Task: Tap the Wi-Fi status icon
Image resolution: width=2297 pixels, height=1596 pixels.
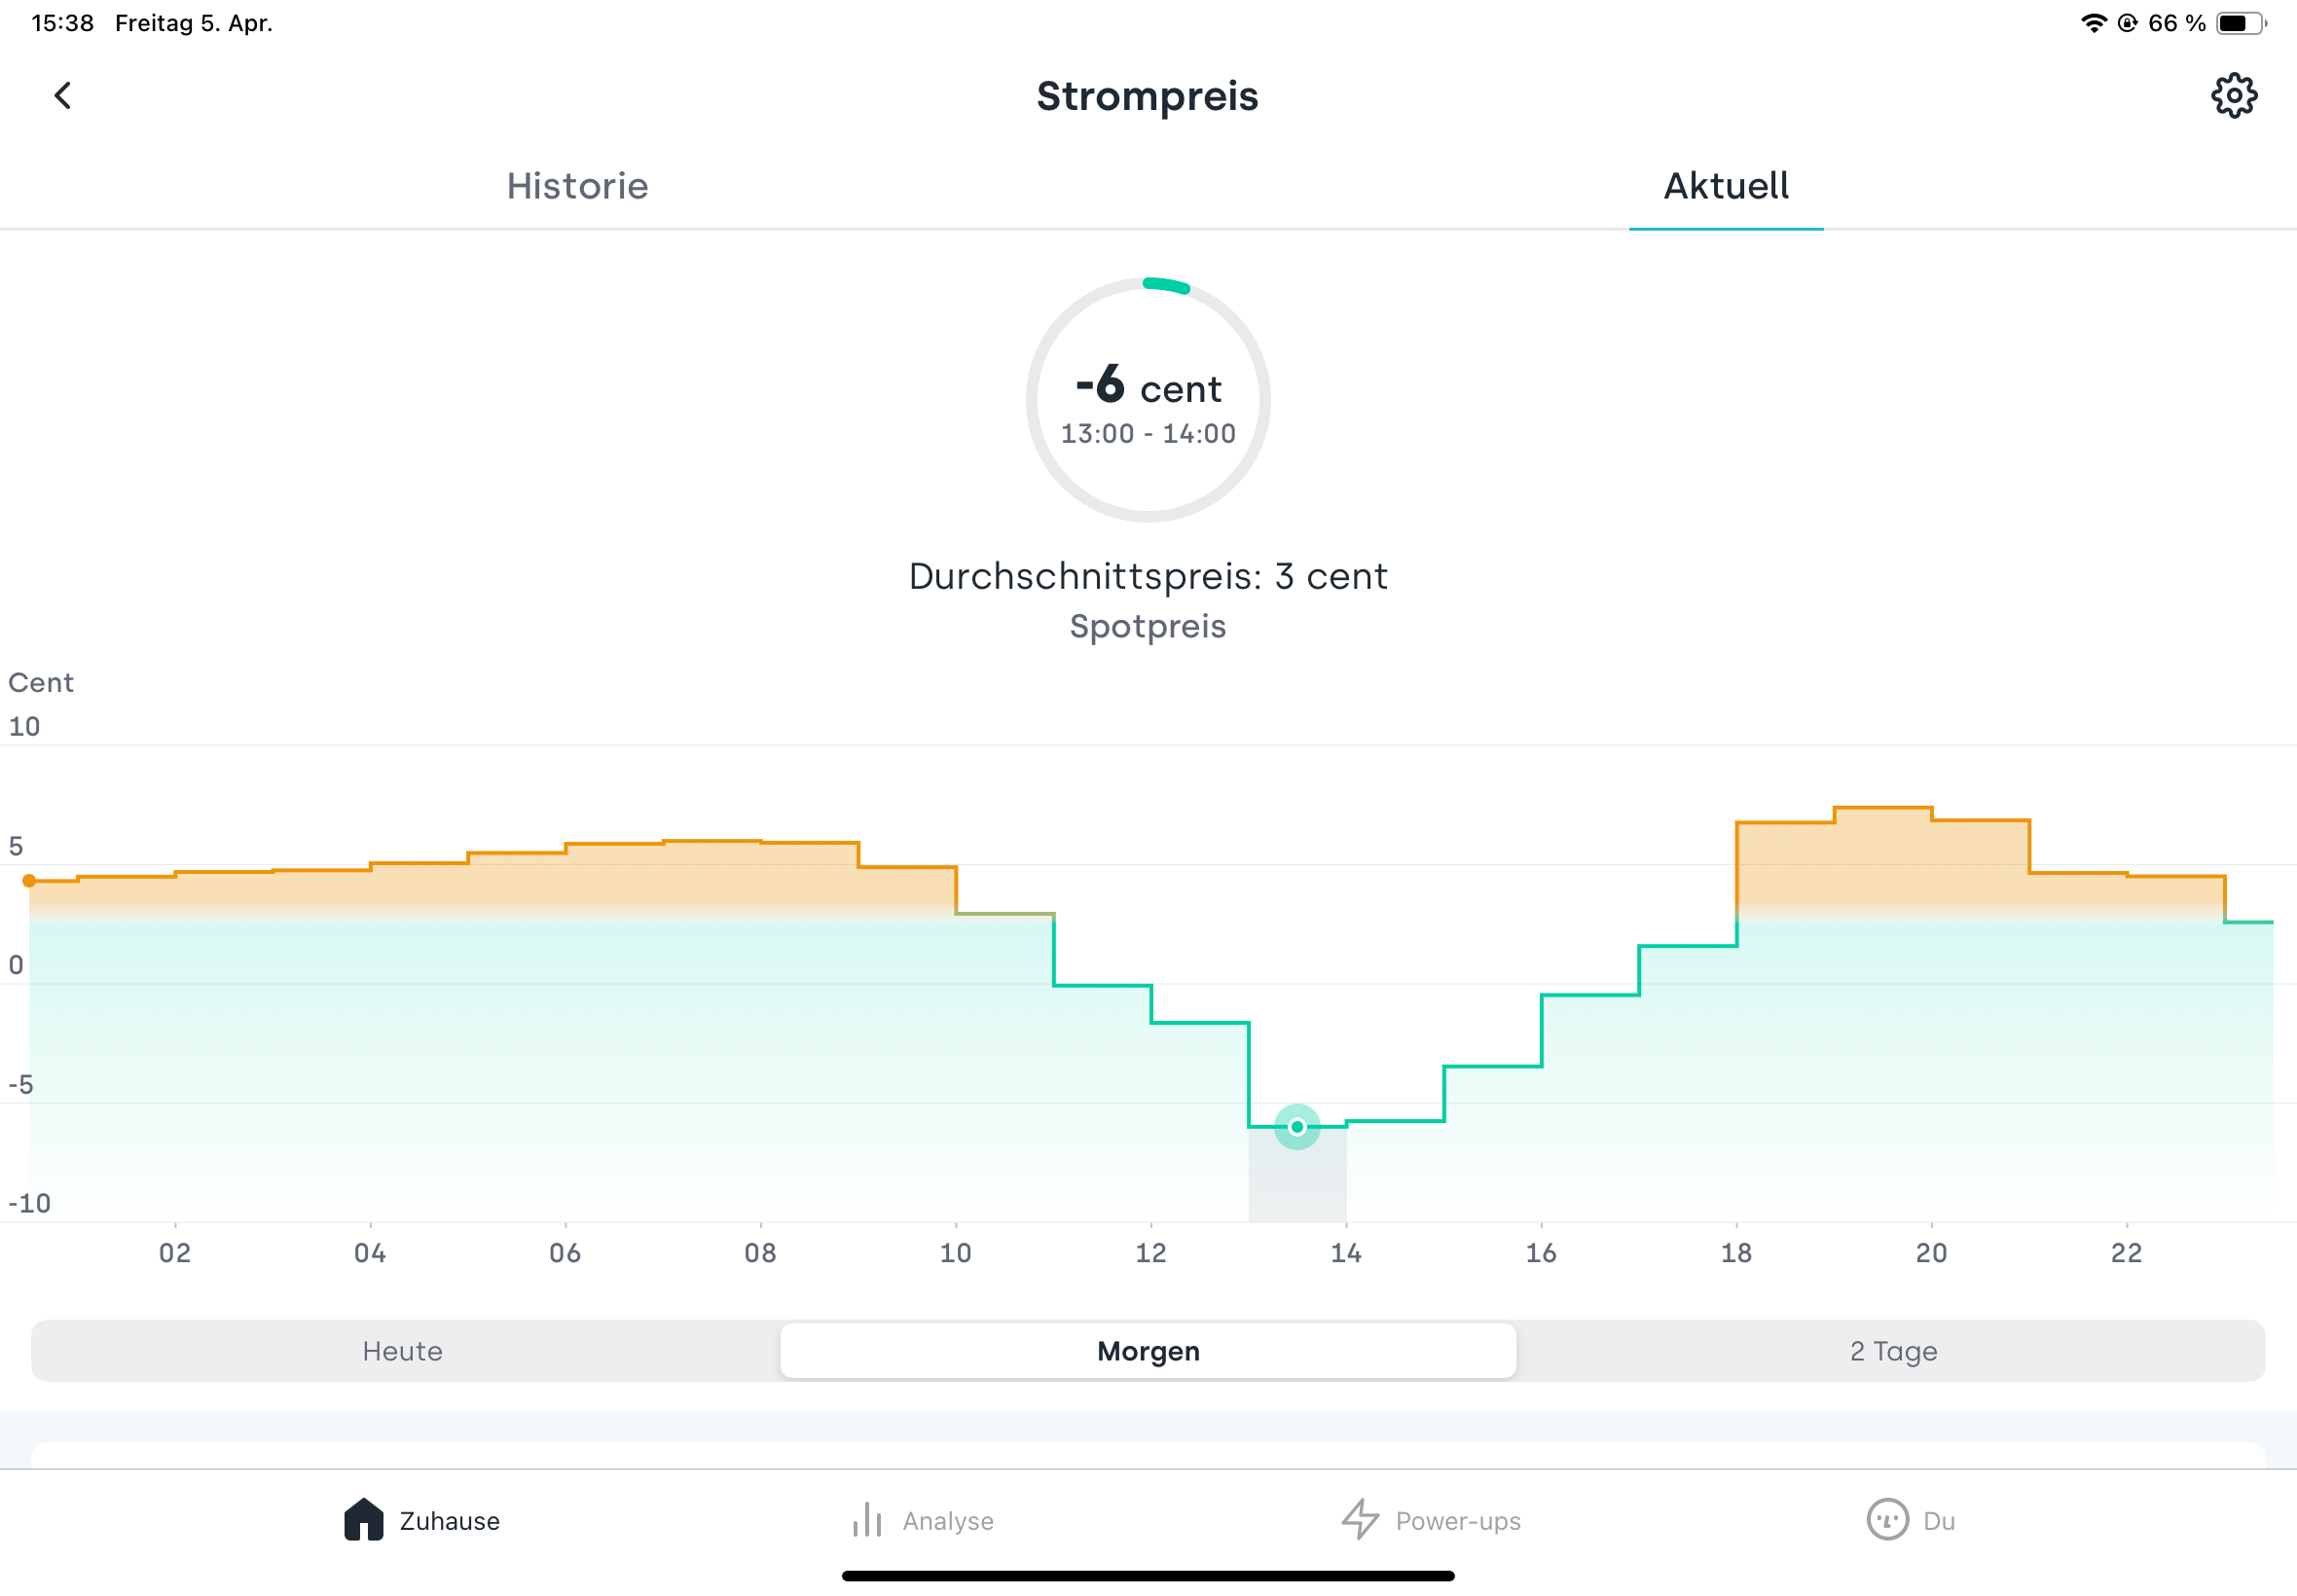Action: [x=2092, y=23]
